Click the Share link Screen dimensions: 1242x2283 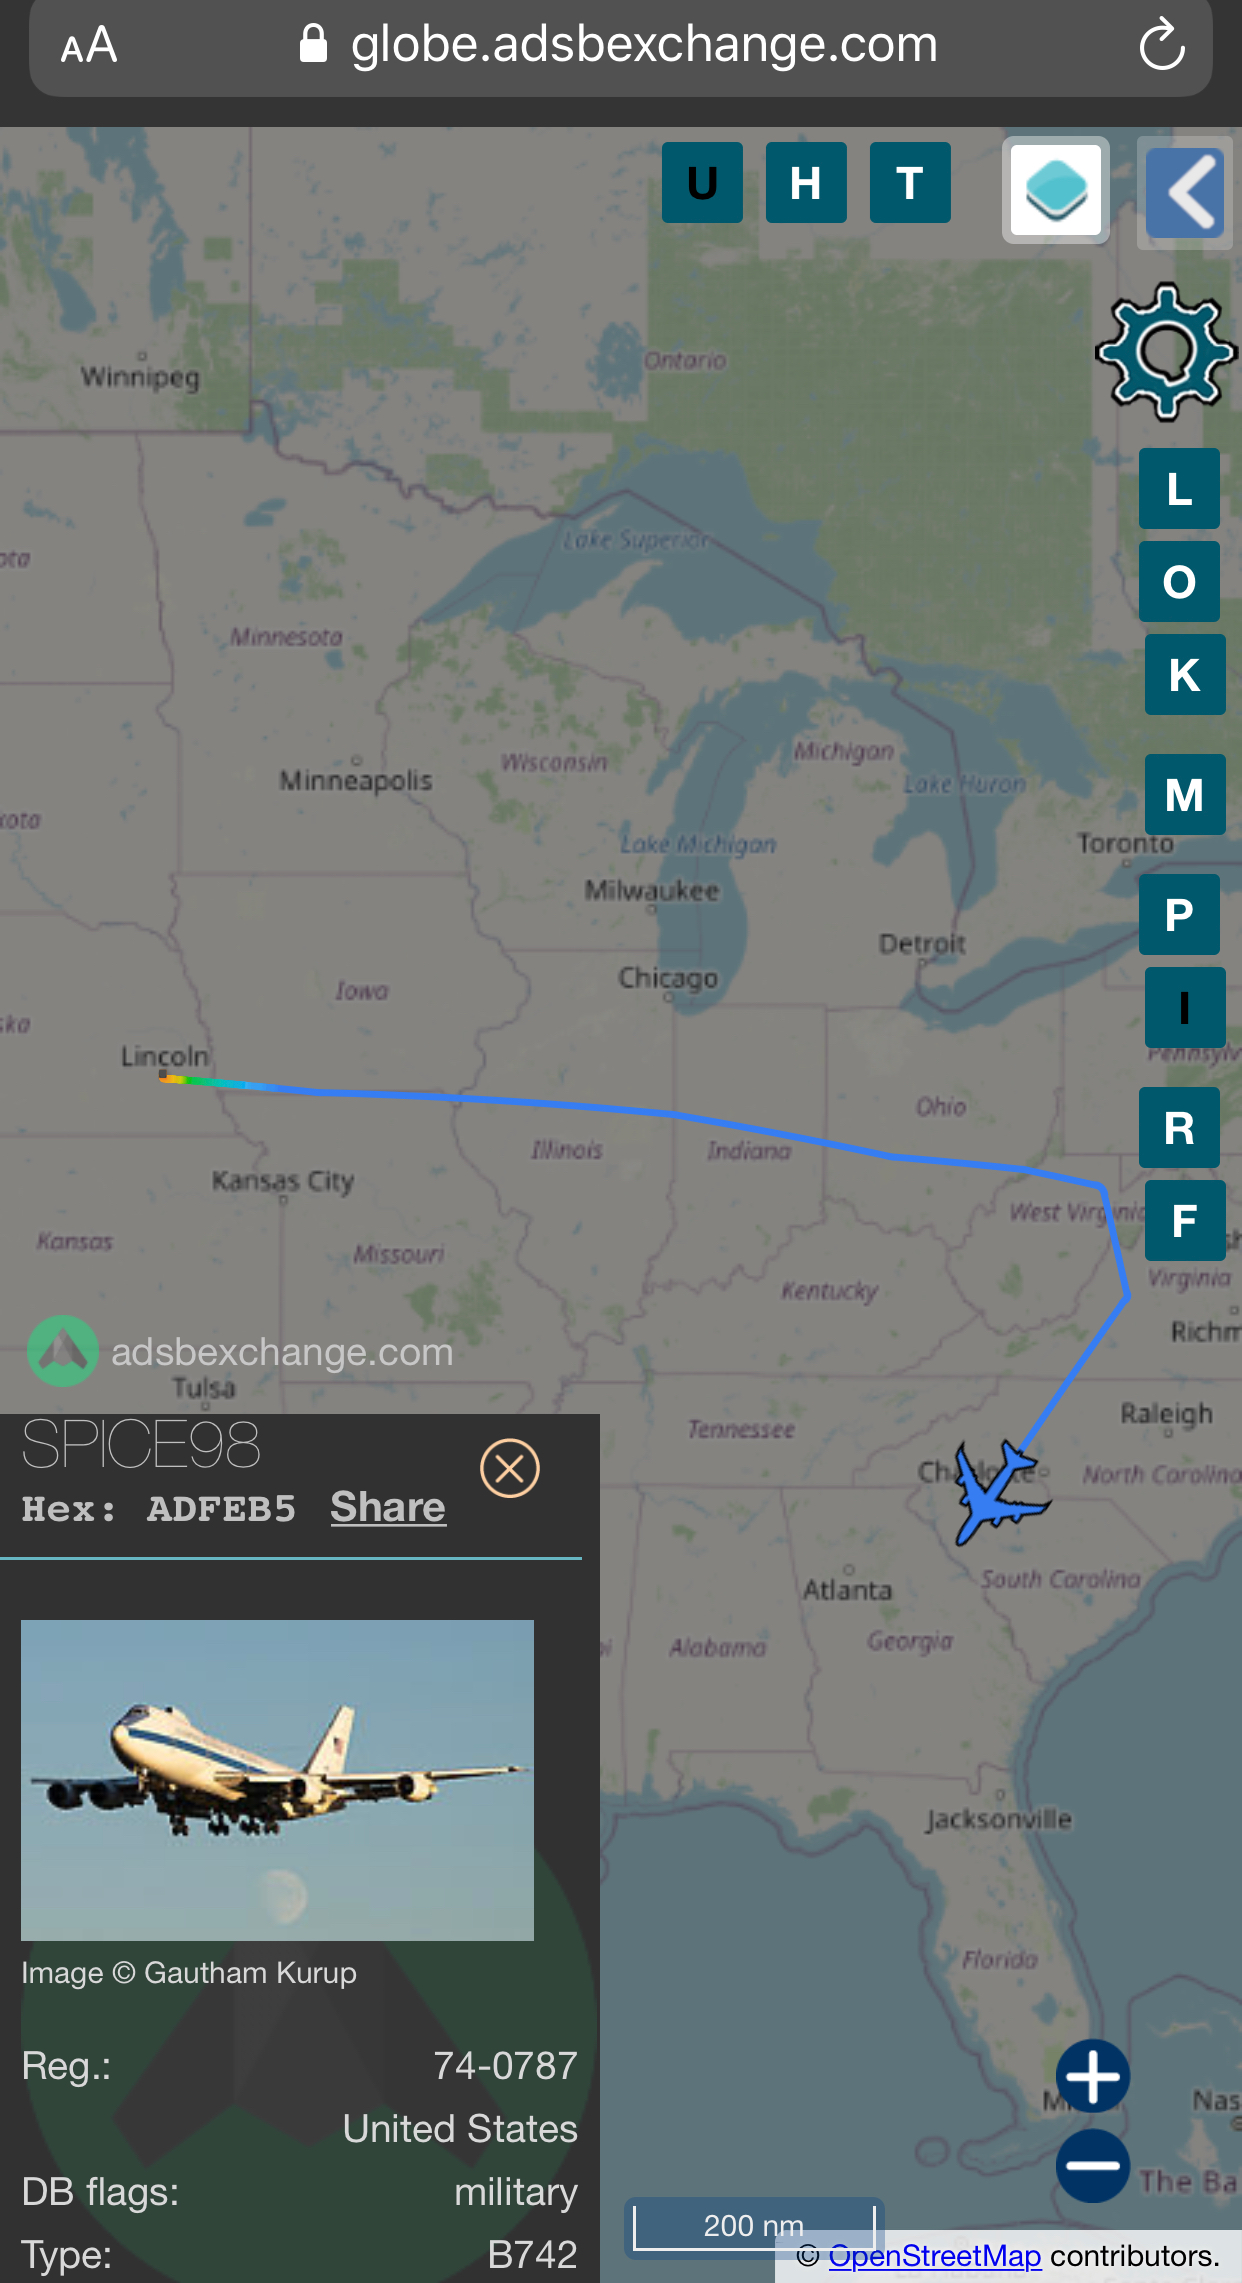(x=388, y=1507)
